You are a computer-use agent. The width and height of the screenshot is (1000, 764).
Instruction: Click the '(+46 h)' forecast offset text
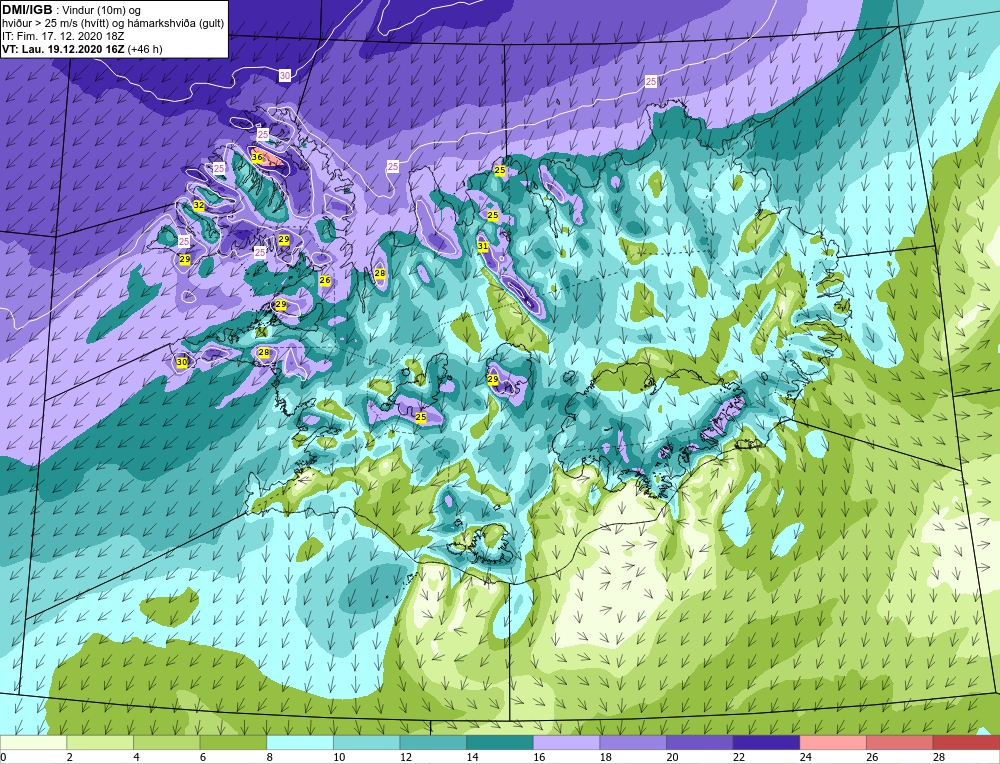(145, 49)
